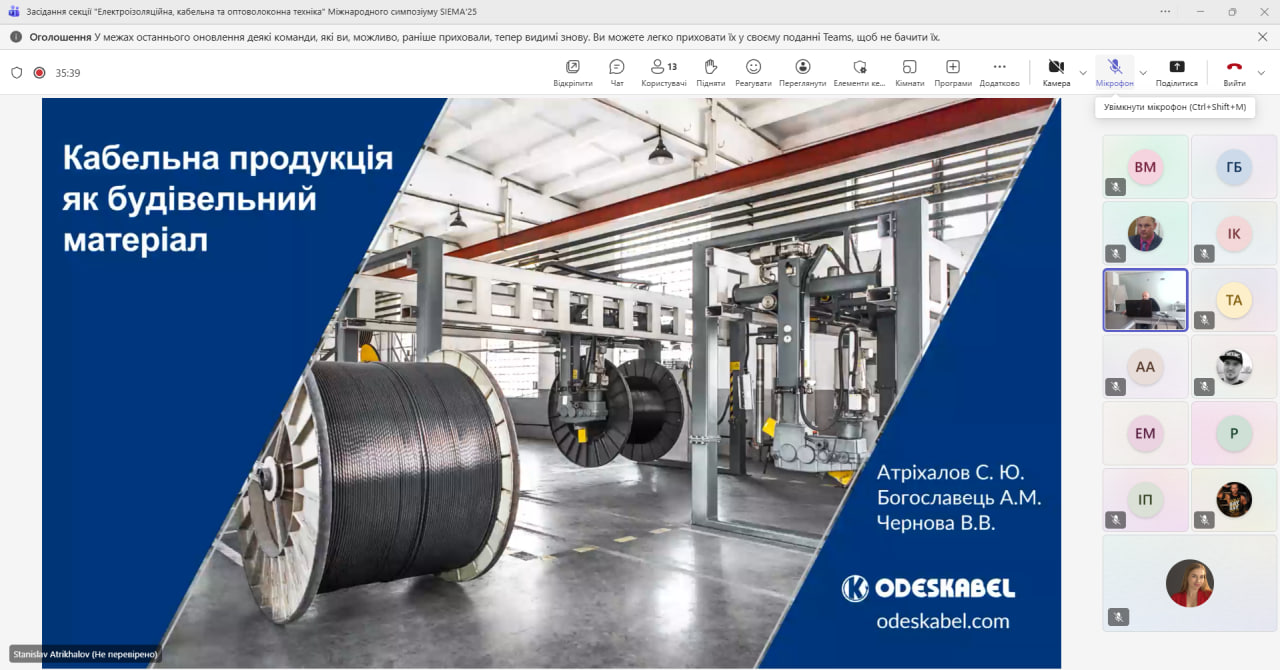This screenshot has width=1280, height=670.
Task: Show the Користувачі participants list
Action: pos(663,72)
